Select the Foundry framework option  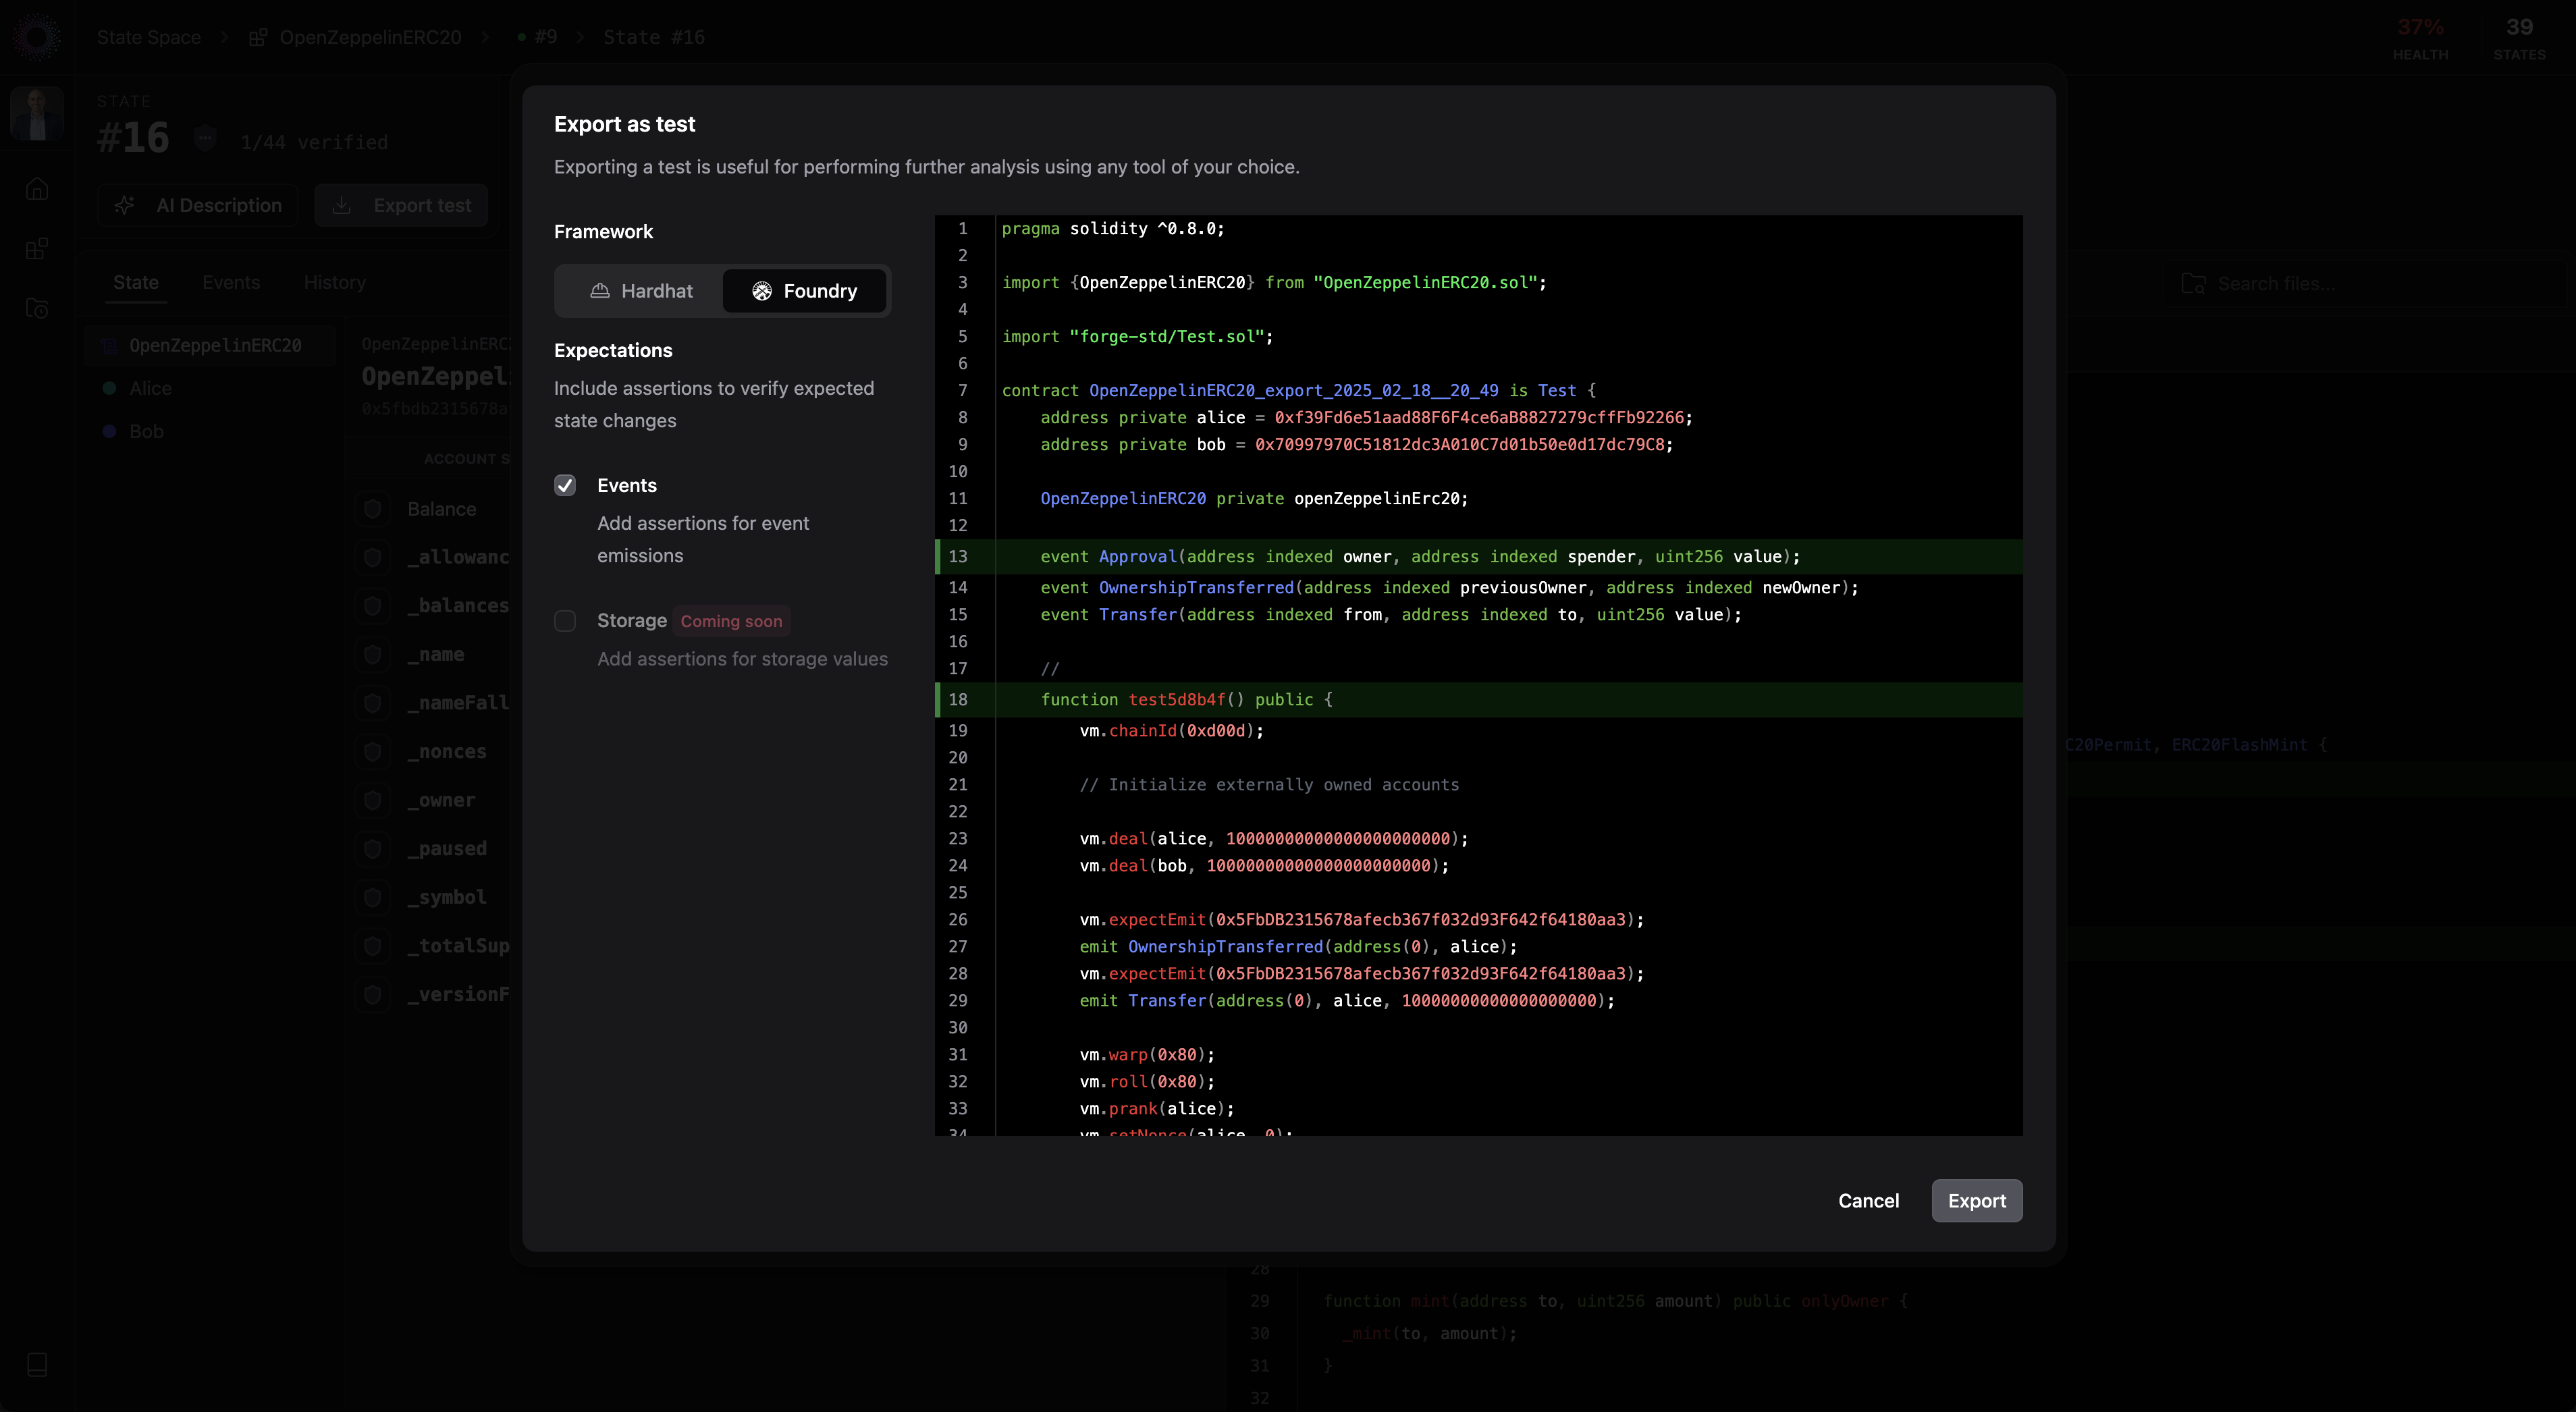click(804, 291)
